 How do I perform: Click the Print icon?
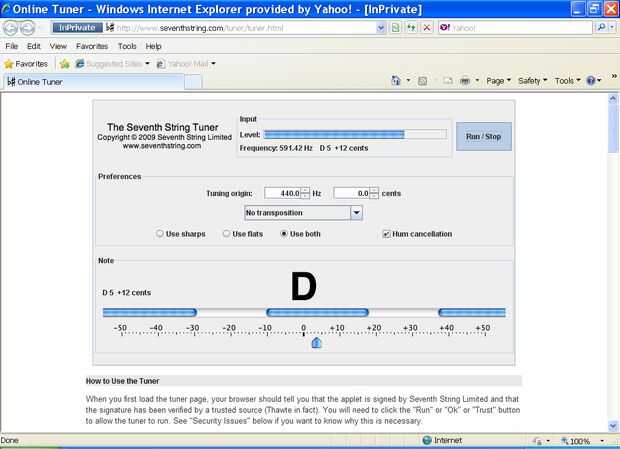(465, 81)
